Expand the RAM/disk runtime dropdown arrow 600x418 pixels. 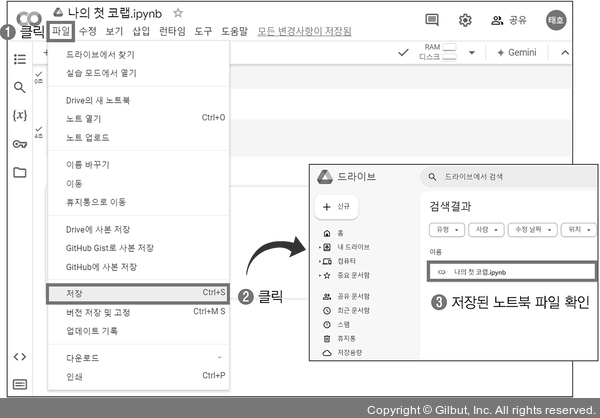tap(471, 52)
